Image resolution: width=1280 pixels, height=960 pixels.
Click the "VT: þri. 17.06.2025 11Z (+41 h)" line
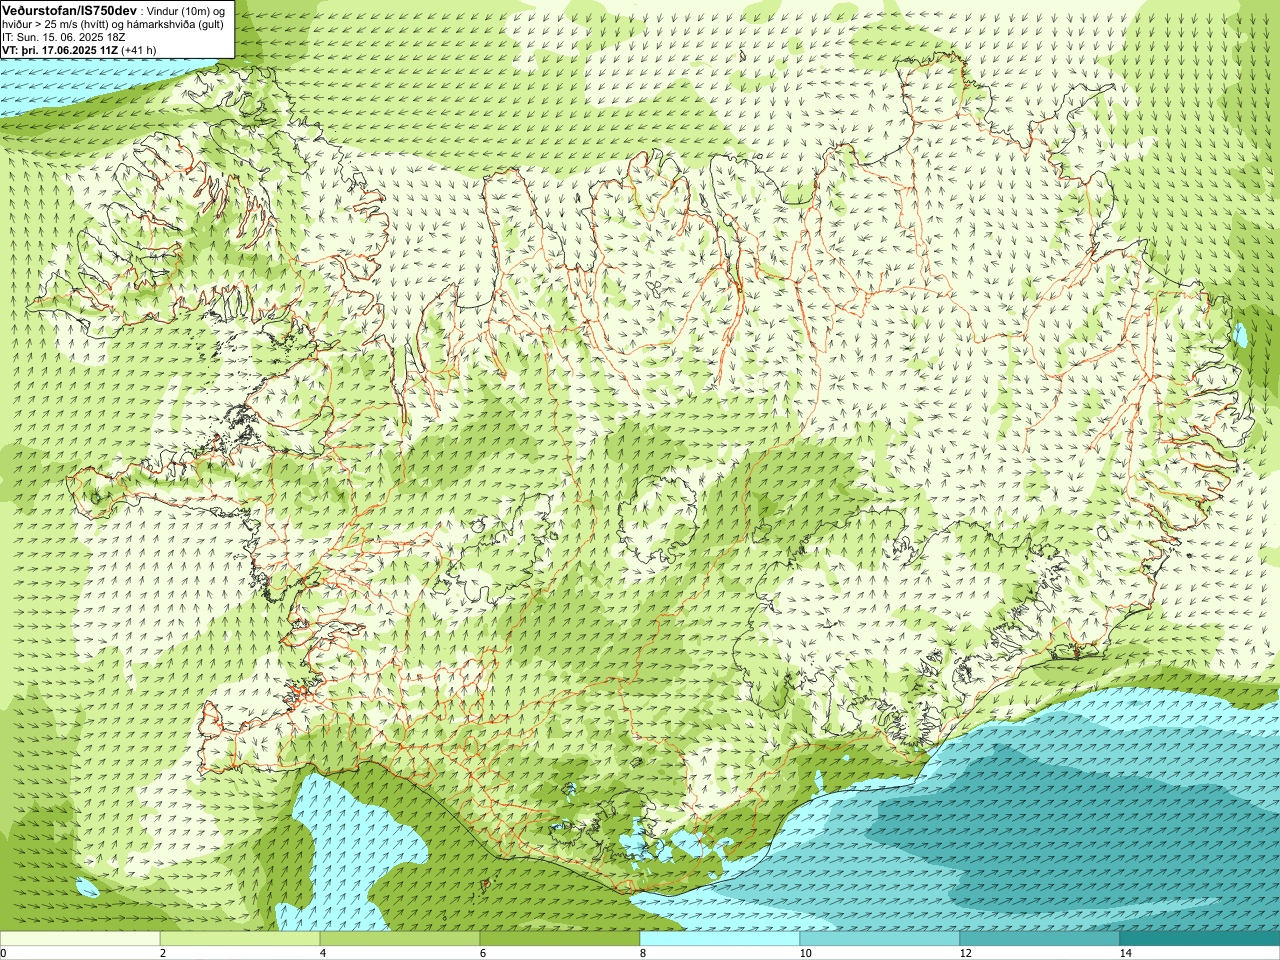click(x=79, y=49)
